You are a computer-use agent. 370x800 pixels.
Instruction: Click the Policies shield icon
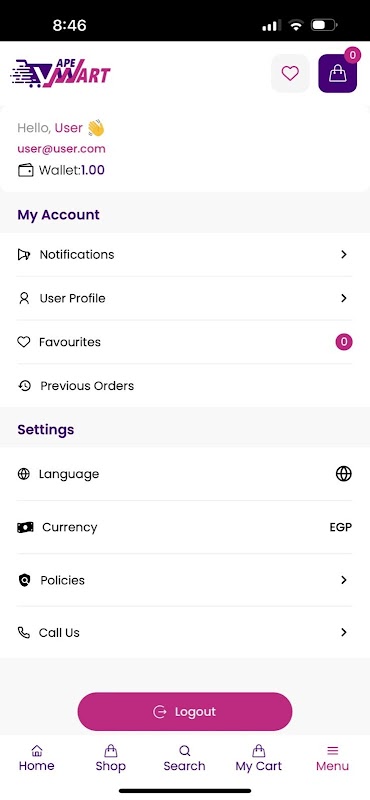pyautogui.click(x=24, y=580)
